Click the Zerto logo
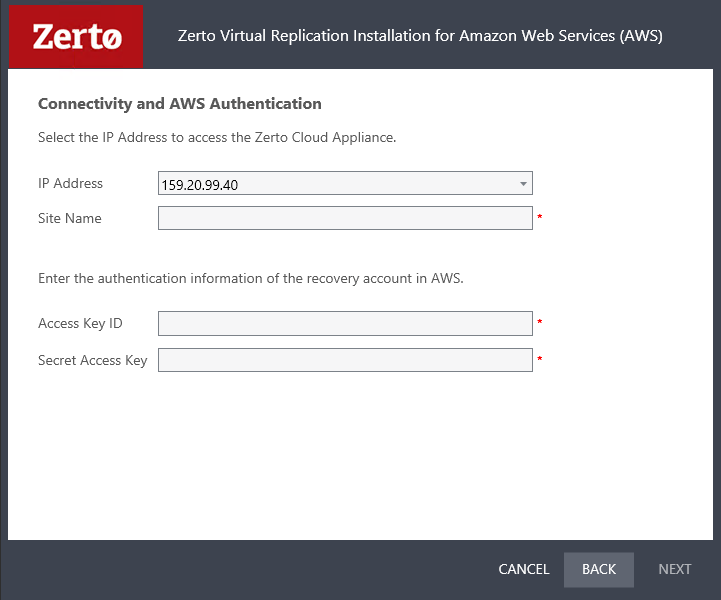The width and height of the screenshot is (721, 600). click(76, 37)
